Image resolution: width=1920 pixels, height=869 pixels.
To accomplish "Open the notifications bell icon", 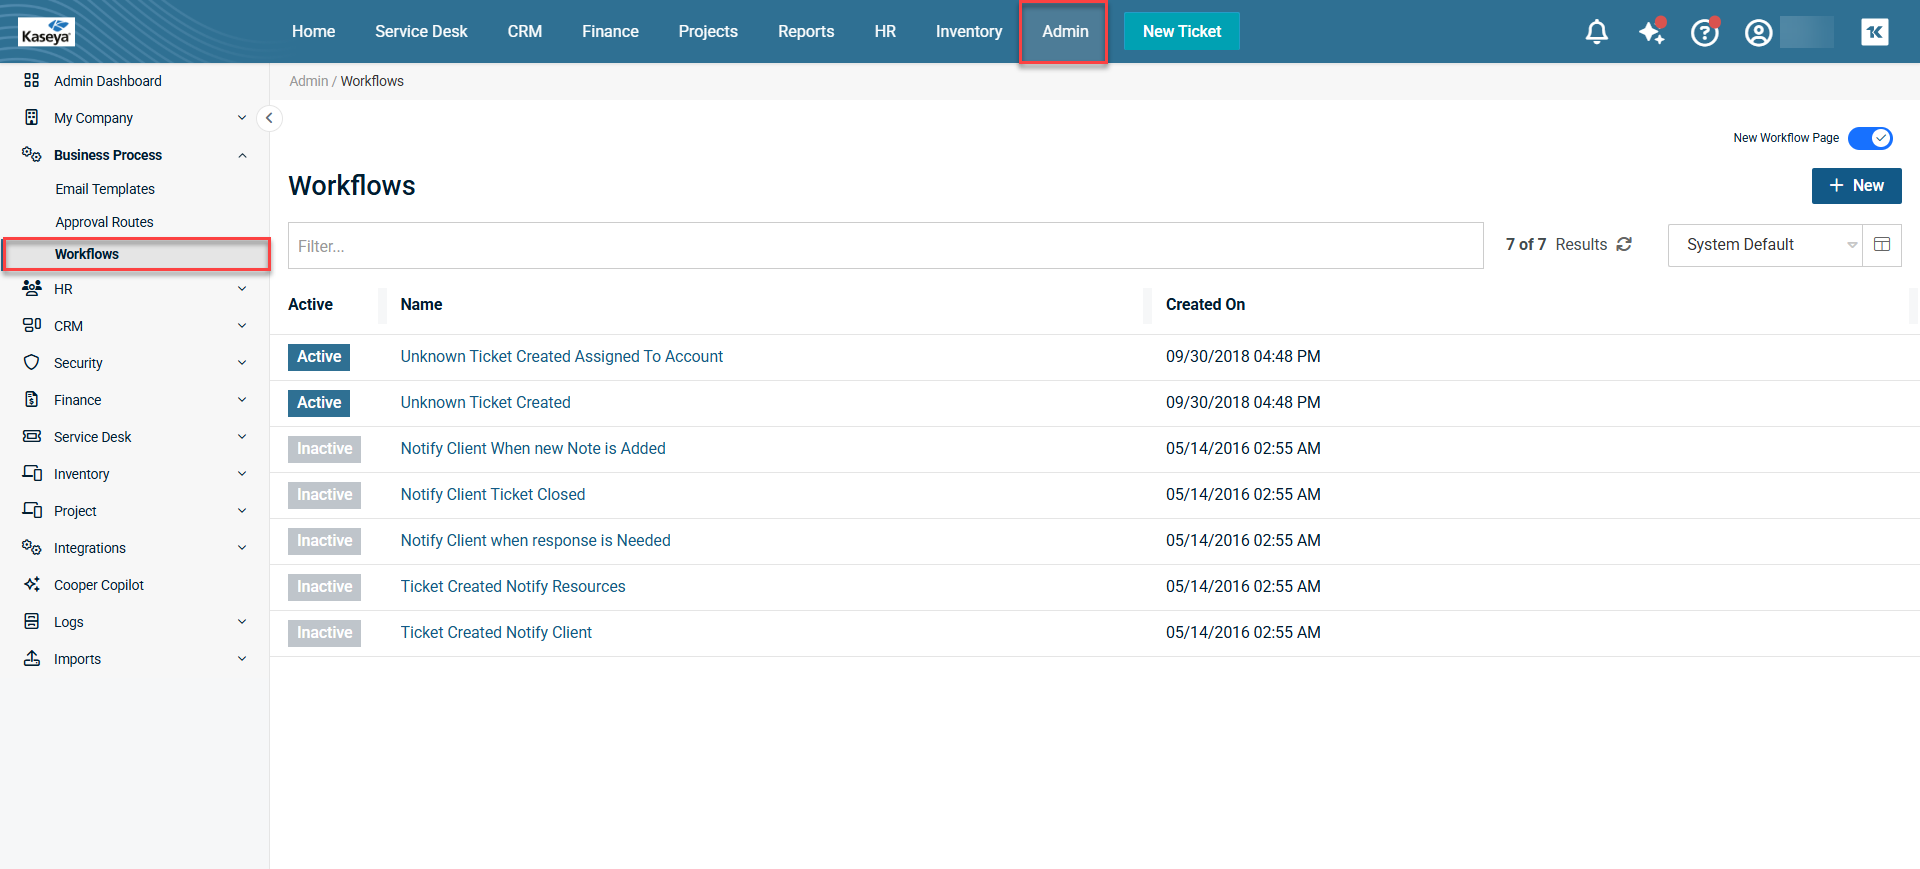I will [1596, 32].
